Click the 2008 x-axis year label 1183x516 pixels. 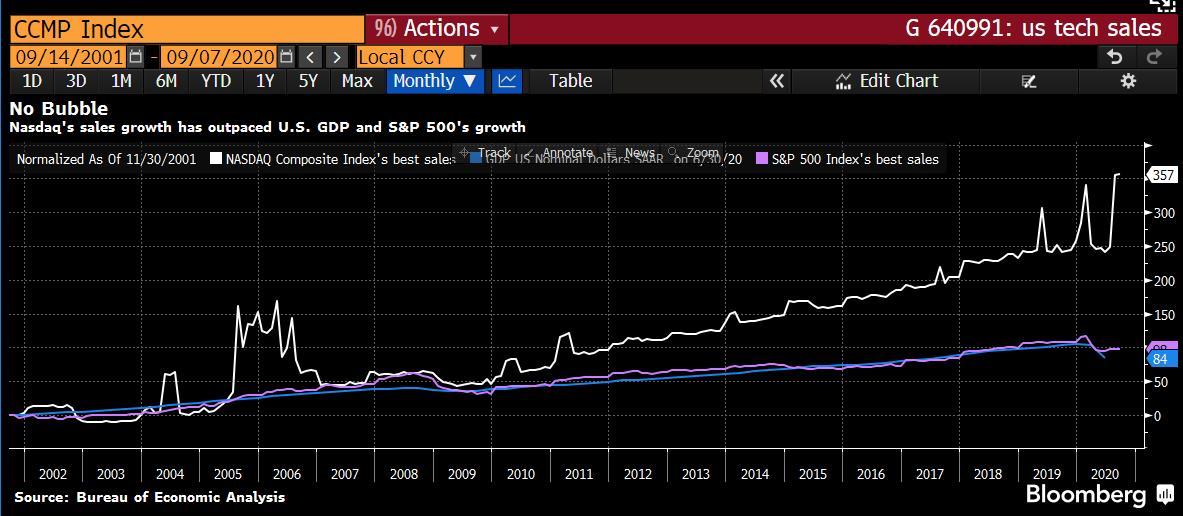pyautogui.click(x=404, y=474)
